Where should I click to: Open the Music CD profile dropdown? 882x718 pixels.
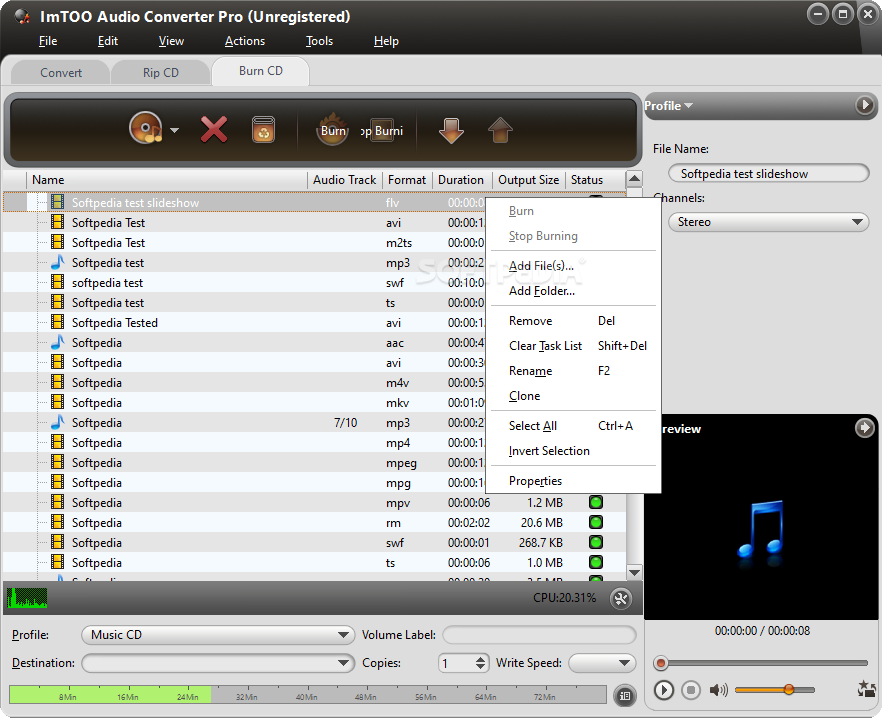[218, 635]
